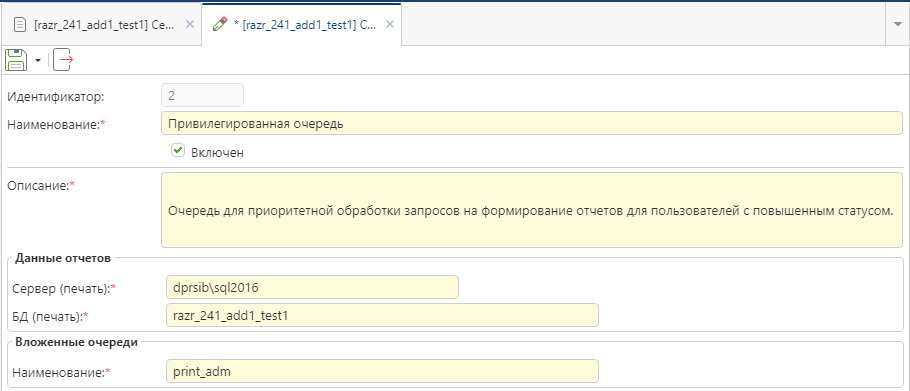Click the Сервер (печать) field dprsib\sql2016
Screen dimensions: 910x391
click(312, 287)
